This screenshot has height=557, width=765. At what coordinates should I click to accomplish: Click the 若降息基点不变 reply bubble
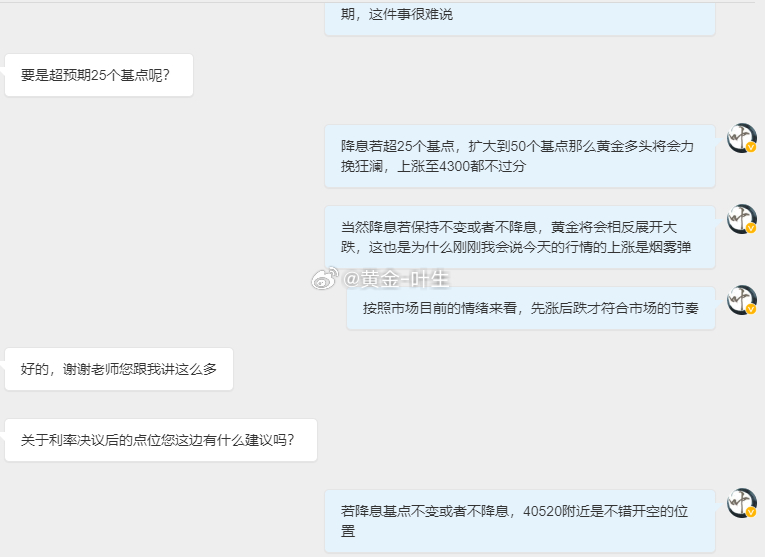[520, 521]
